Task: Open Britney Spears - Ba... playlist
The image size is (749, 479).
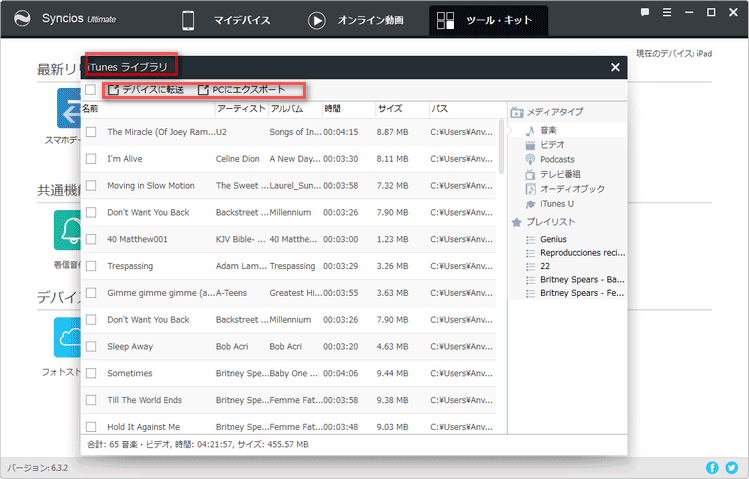Action: click(x=582, y=279)
